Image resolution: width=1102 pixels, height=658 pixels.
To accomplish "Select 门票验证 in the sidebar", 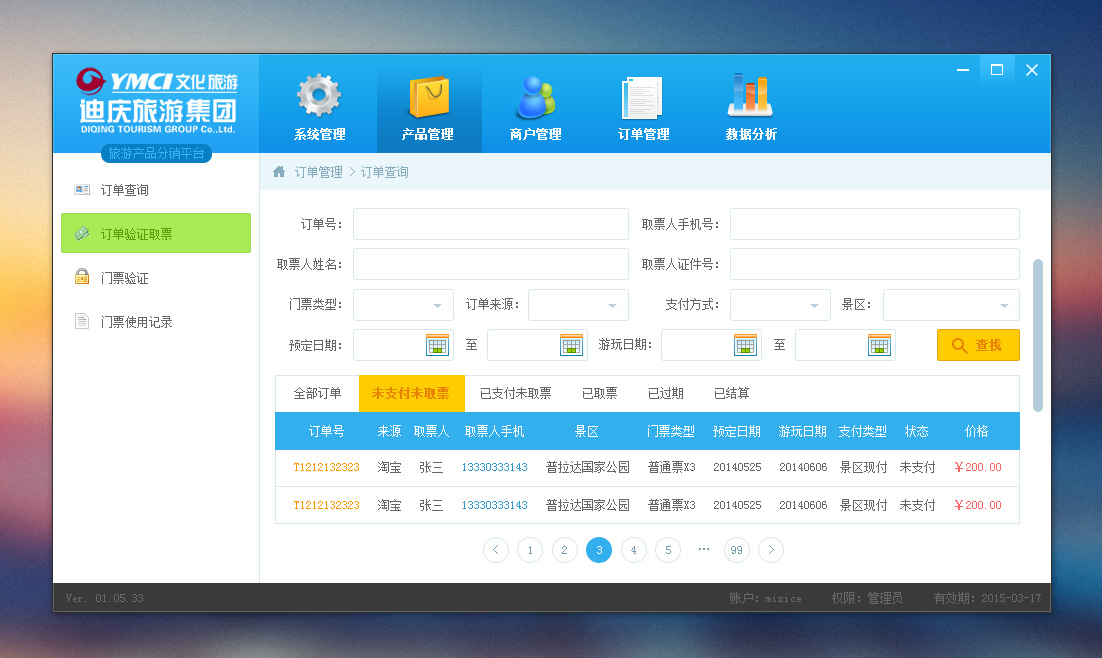I will click(x=124, y=278).
